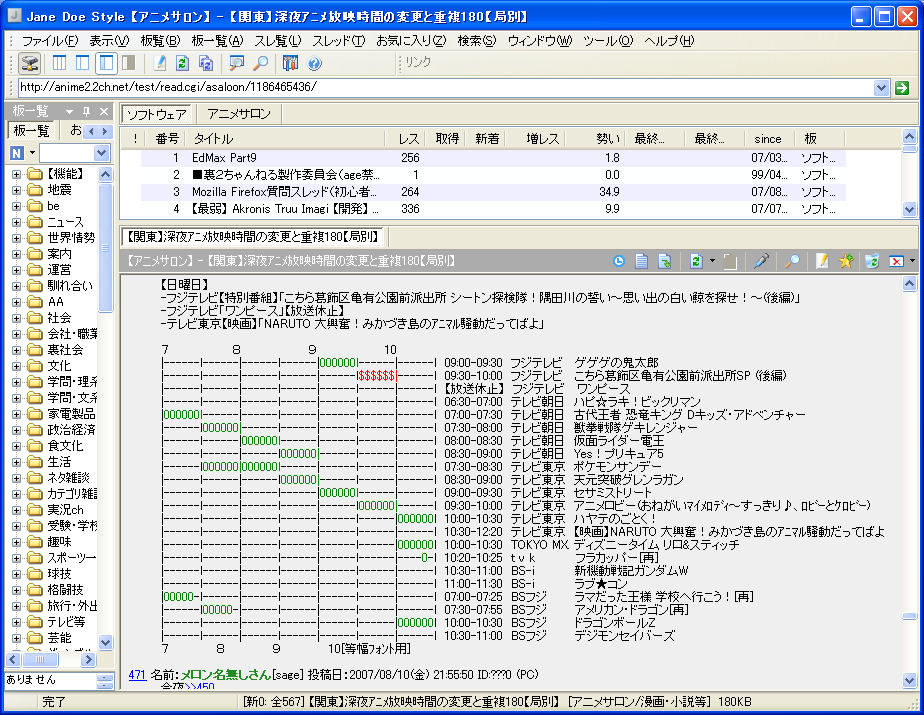The width and height of the screenshot is (924, 715).
Task: Open the ヘルプ(H) menu
Action: (x=669, y=41)
